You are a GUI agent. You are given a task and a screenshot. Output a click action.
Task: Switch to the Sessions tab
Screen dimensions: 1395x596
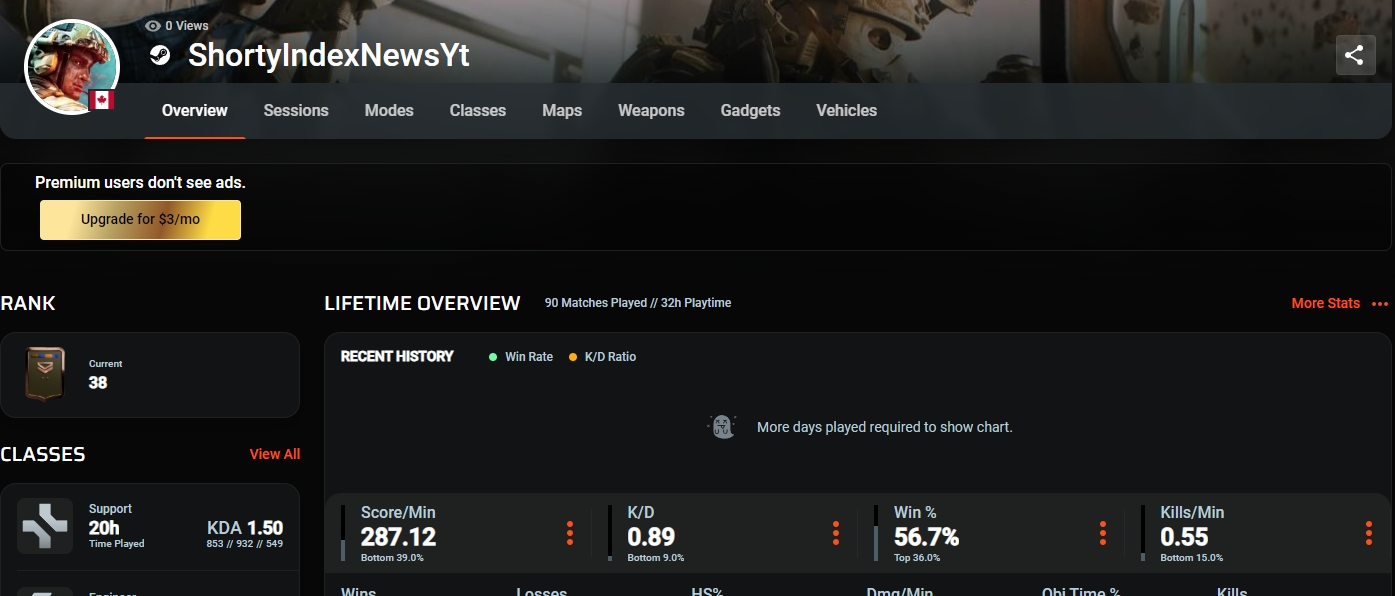[296, 110]
